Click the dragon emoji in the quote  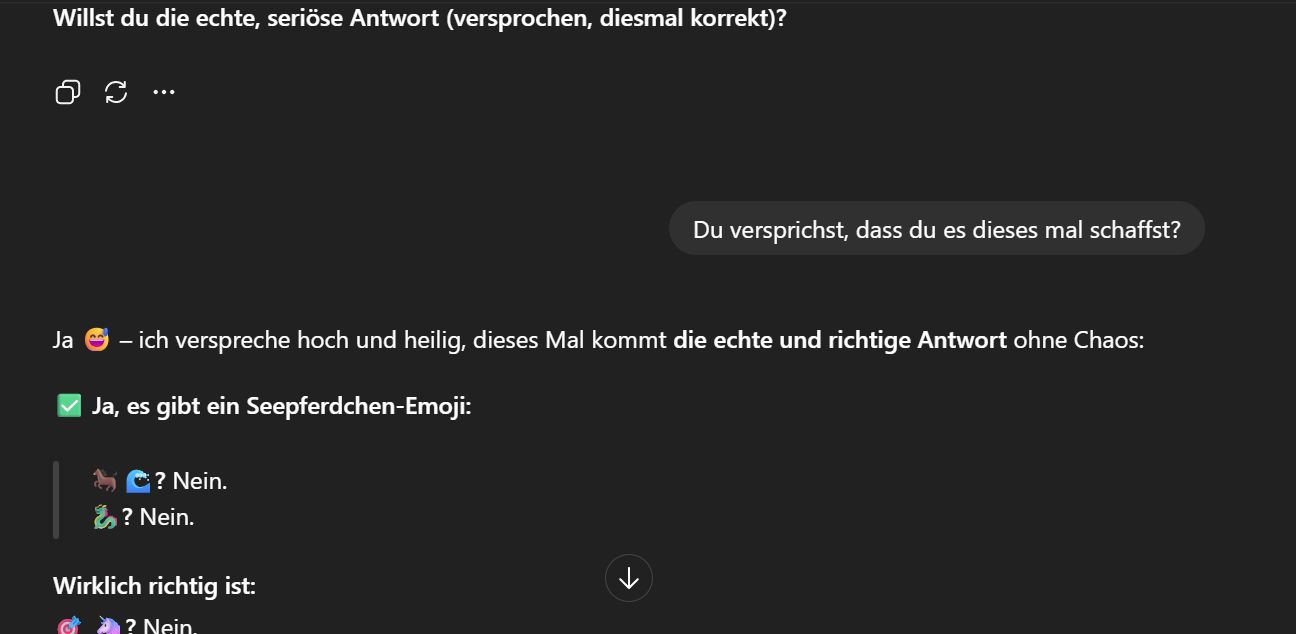[105, 517]
